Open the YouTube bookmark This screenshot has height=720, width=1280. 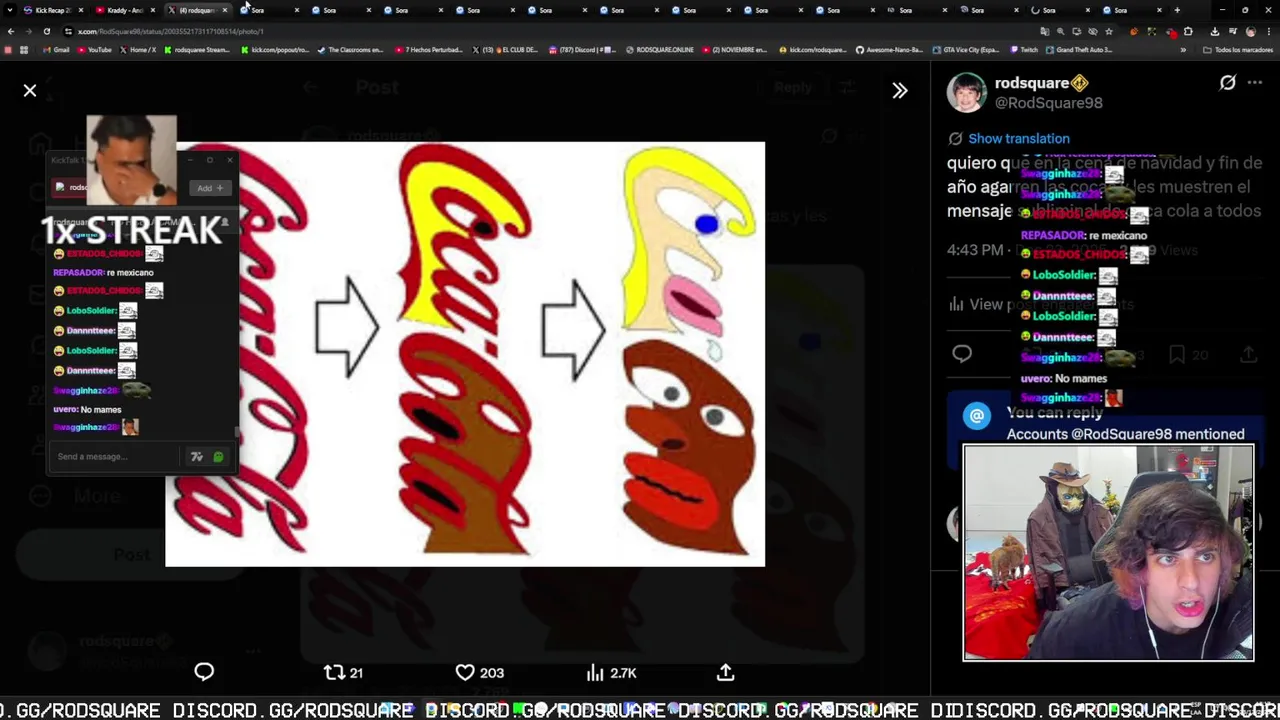[x=95, y=50]
